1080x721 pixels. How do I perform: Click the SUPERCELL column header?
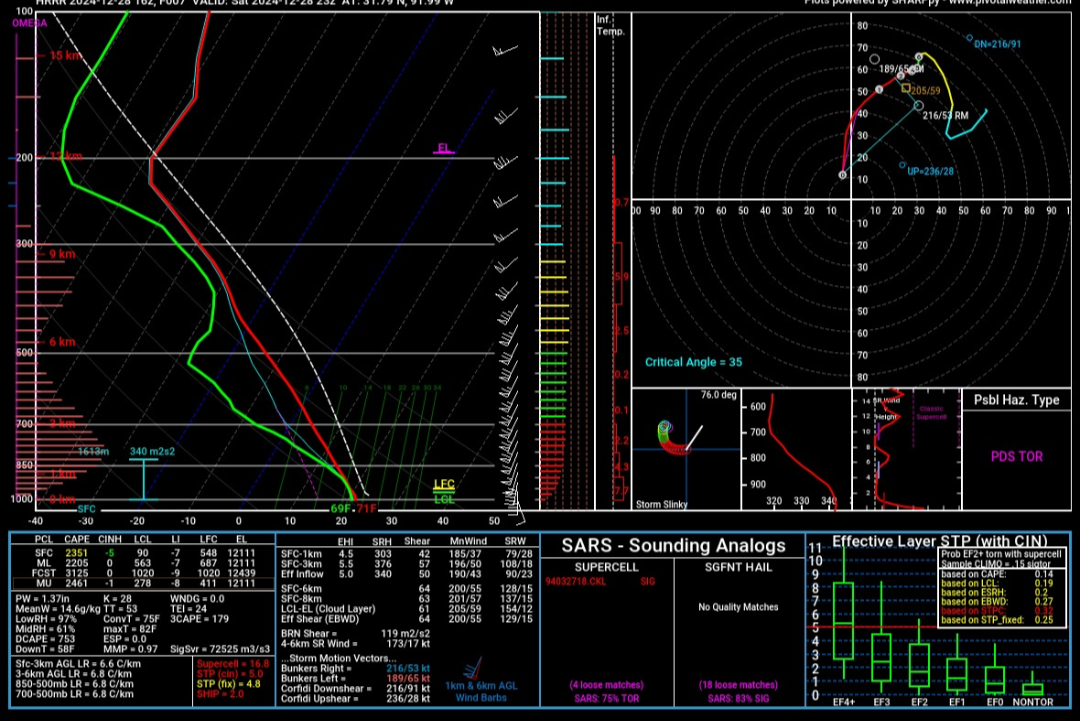[x=606, y=567]
